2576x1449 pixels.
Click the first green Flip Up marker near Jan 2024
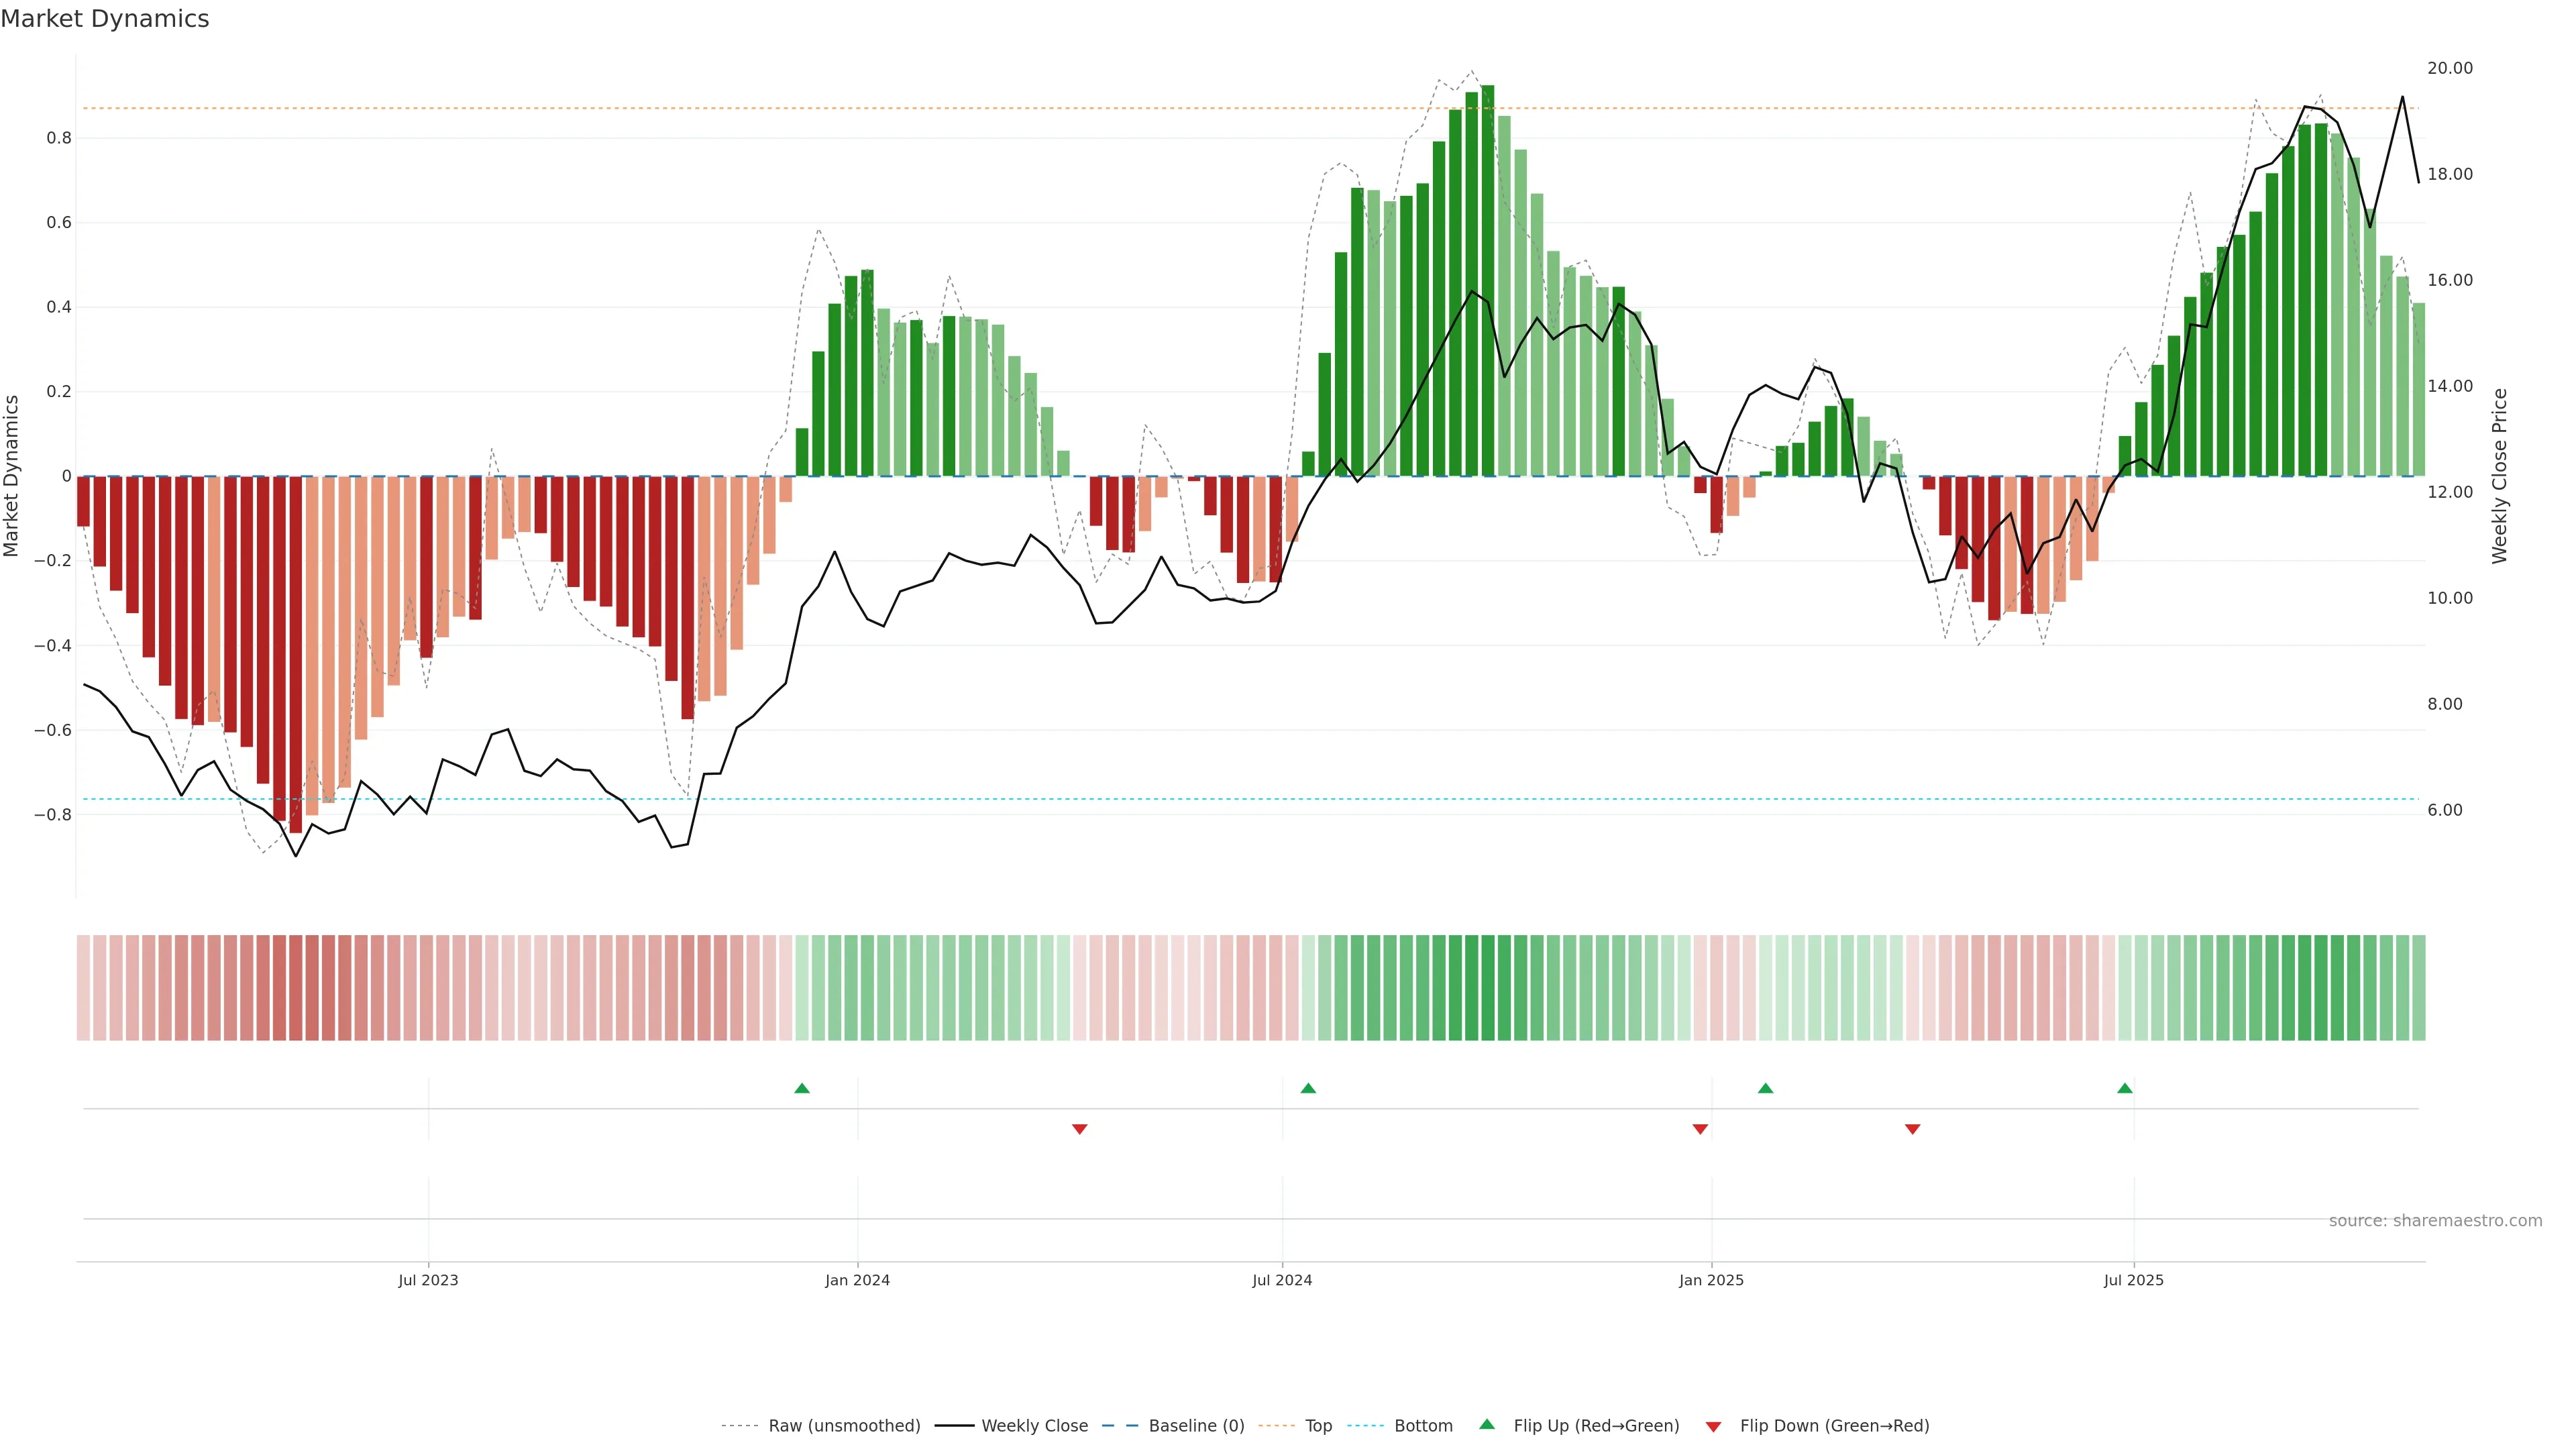[802, 1088]
